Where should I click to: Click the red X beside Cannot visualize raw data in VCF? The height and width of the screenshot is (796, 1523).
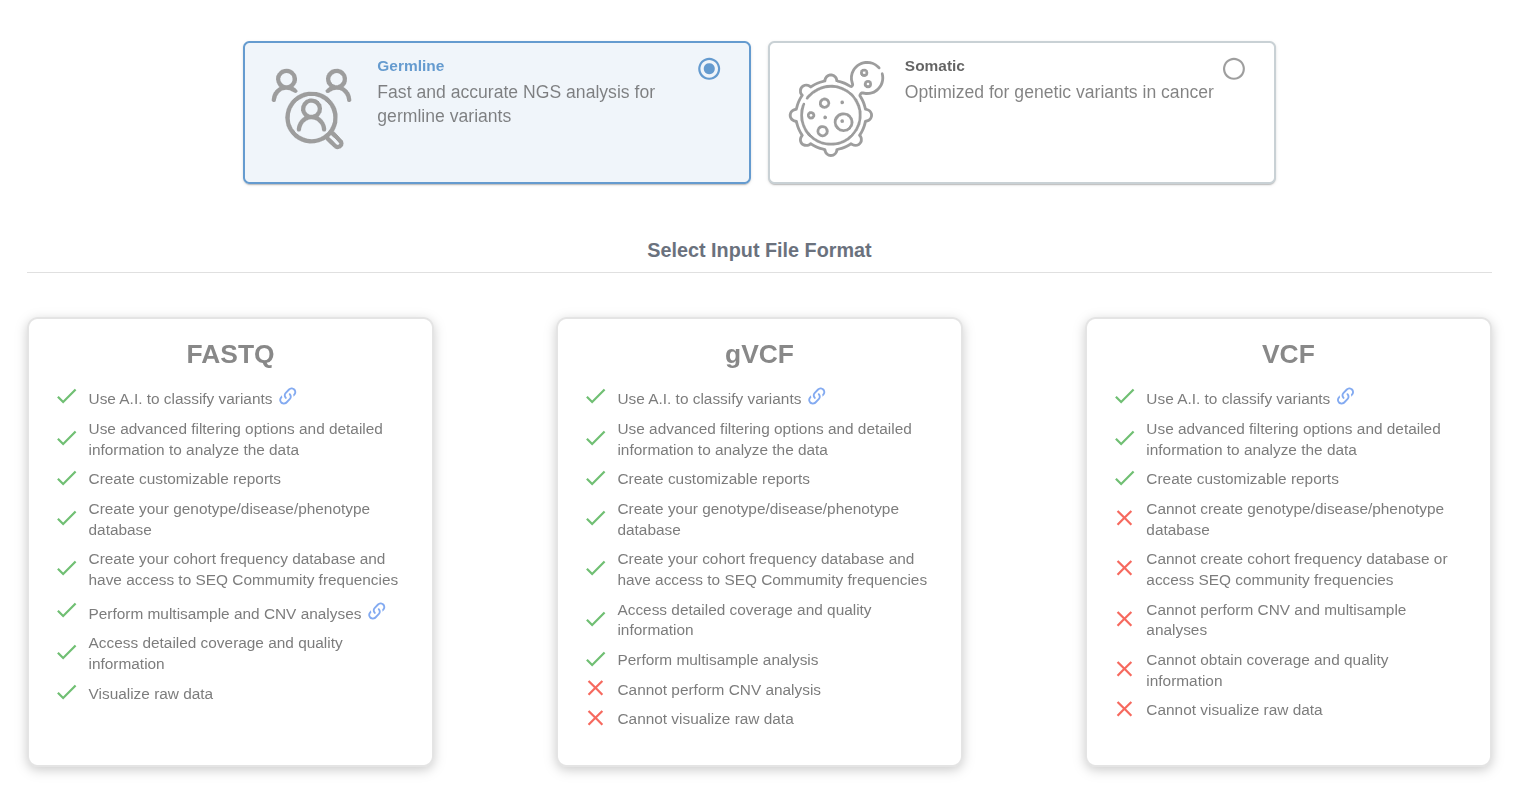tap(1124, 709)
